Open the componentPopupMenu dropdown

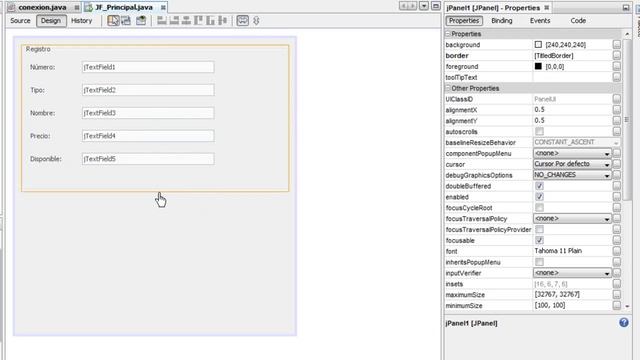tap(572, 153)
